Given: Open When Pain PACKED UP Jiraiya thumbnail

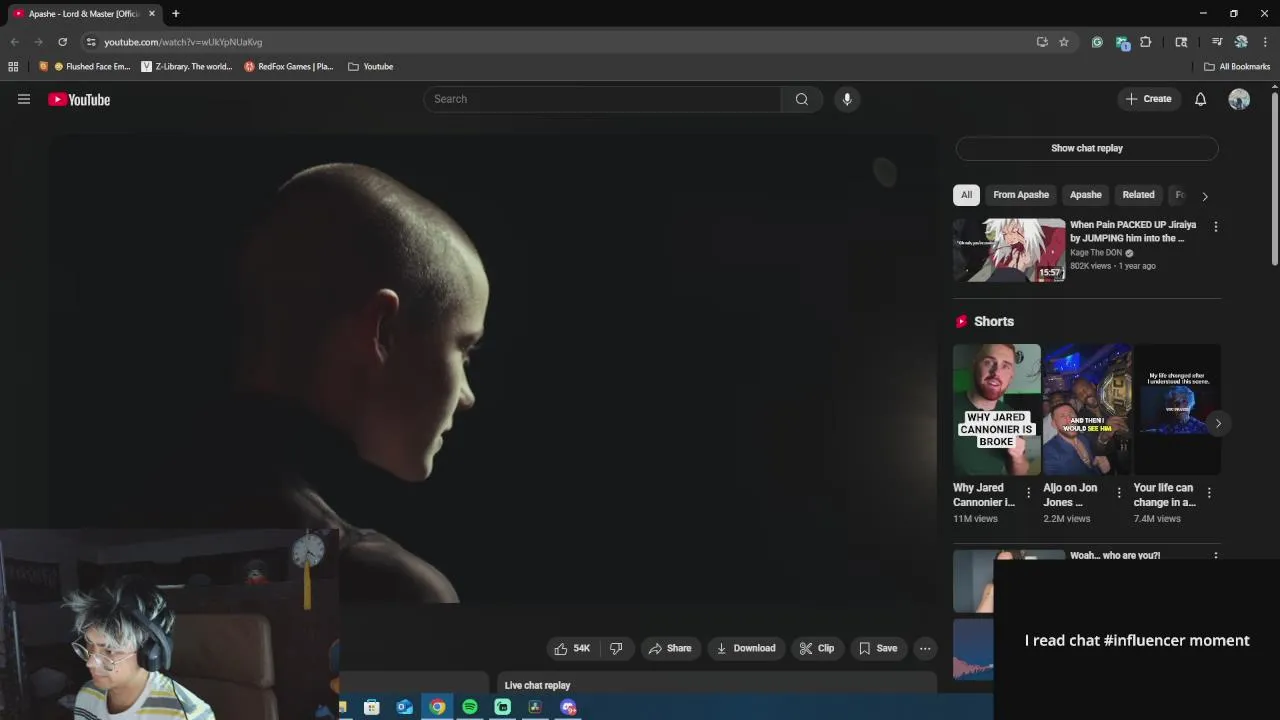Looking at the screenshot, I should point(1009,250).
